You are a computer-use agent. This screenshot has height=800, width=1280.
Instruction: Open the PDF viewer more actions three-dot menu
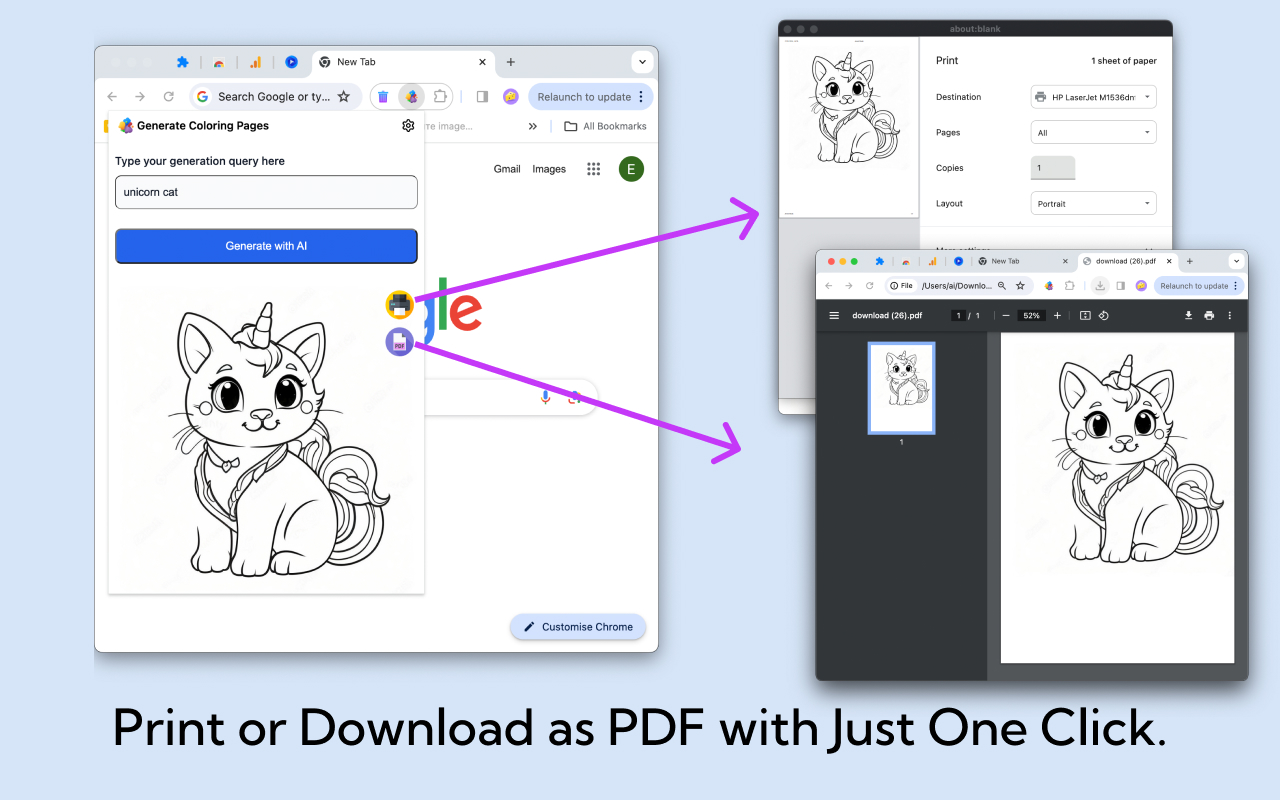(x=1230, y=315)
